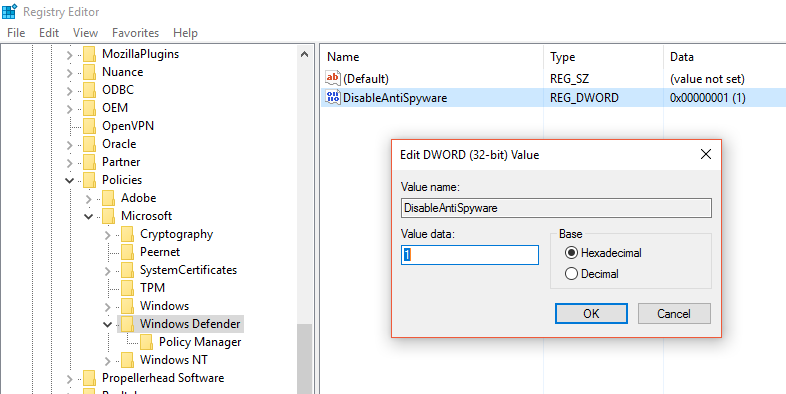This screenshot has height=394, width=786.
Task: Click the DisableAntiSpyware DWORD value icon
Action: click(x=333, y=97)
